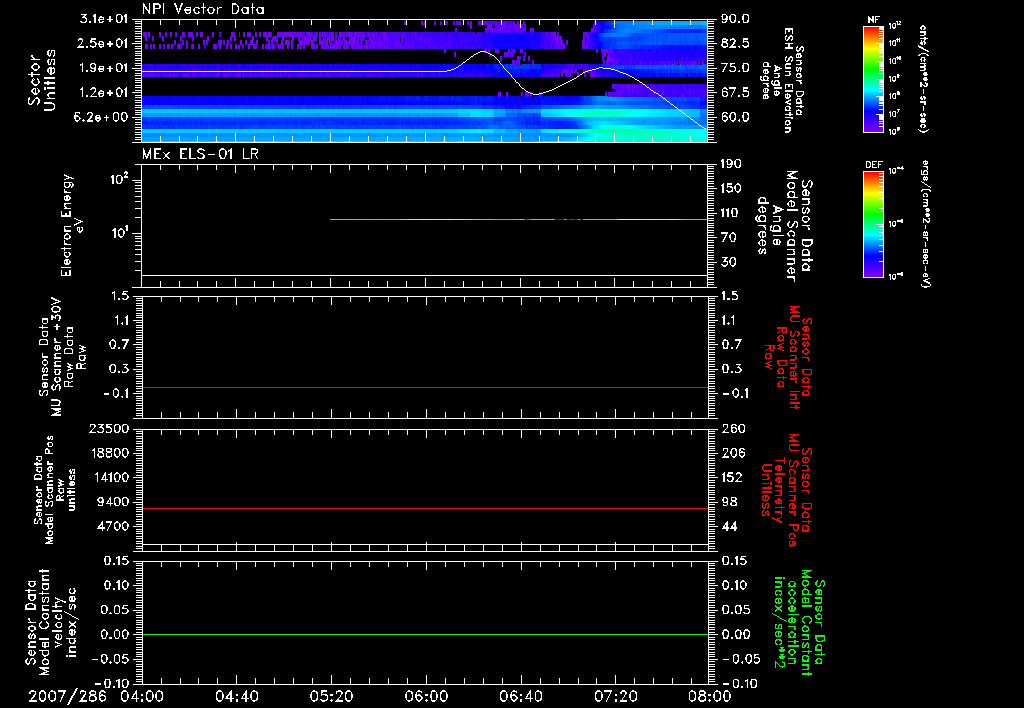
Task: Click the '60.0' elevation tick value
Action: pos(735,117)
